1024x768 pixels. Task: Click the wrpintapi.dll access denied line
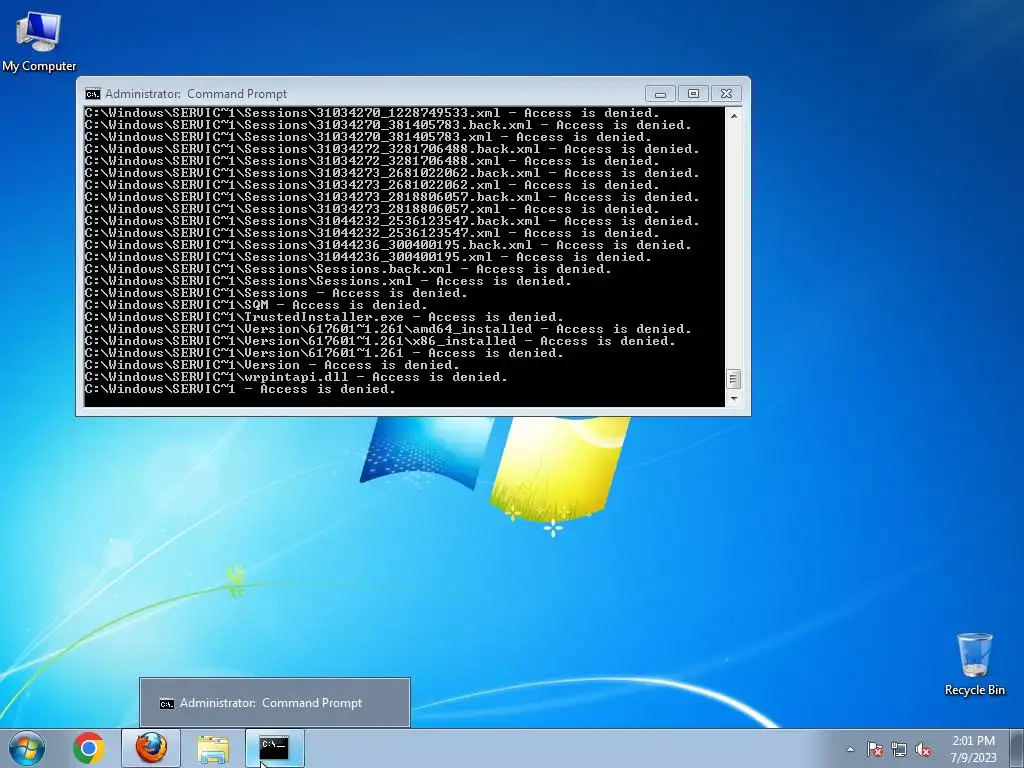click(296, 377)
